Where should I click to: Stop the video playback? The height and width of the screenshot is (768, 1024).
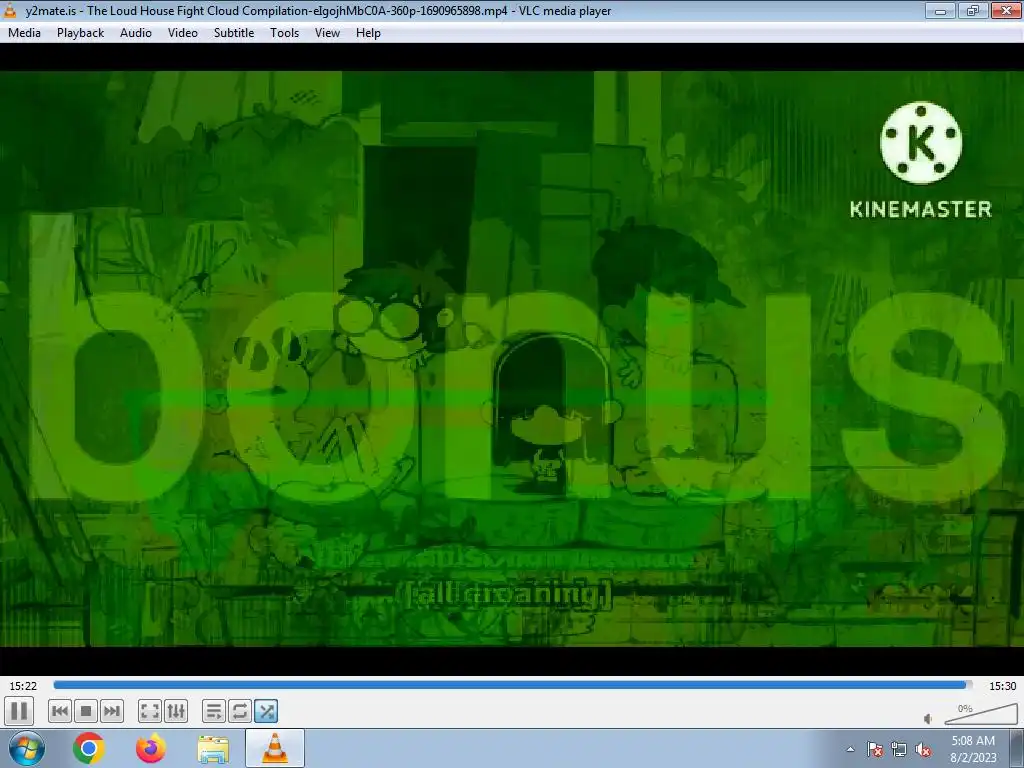(x=86, y=711)
